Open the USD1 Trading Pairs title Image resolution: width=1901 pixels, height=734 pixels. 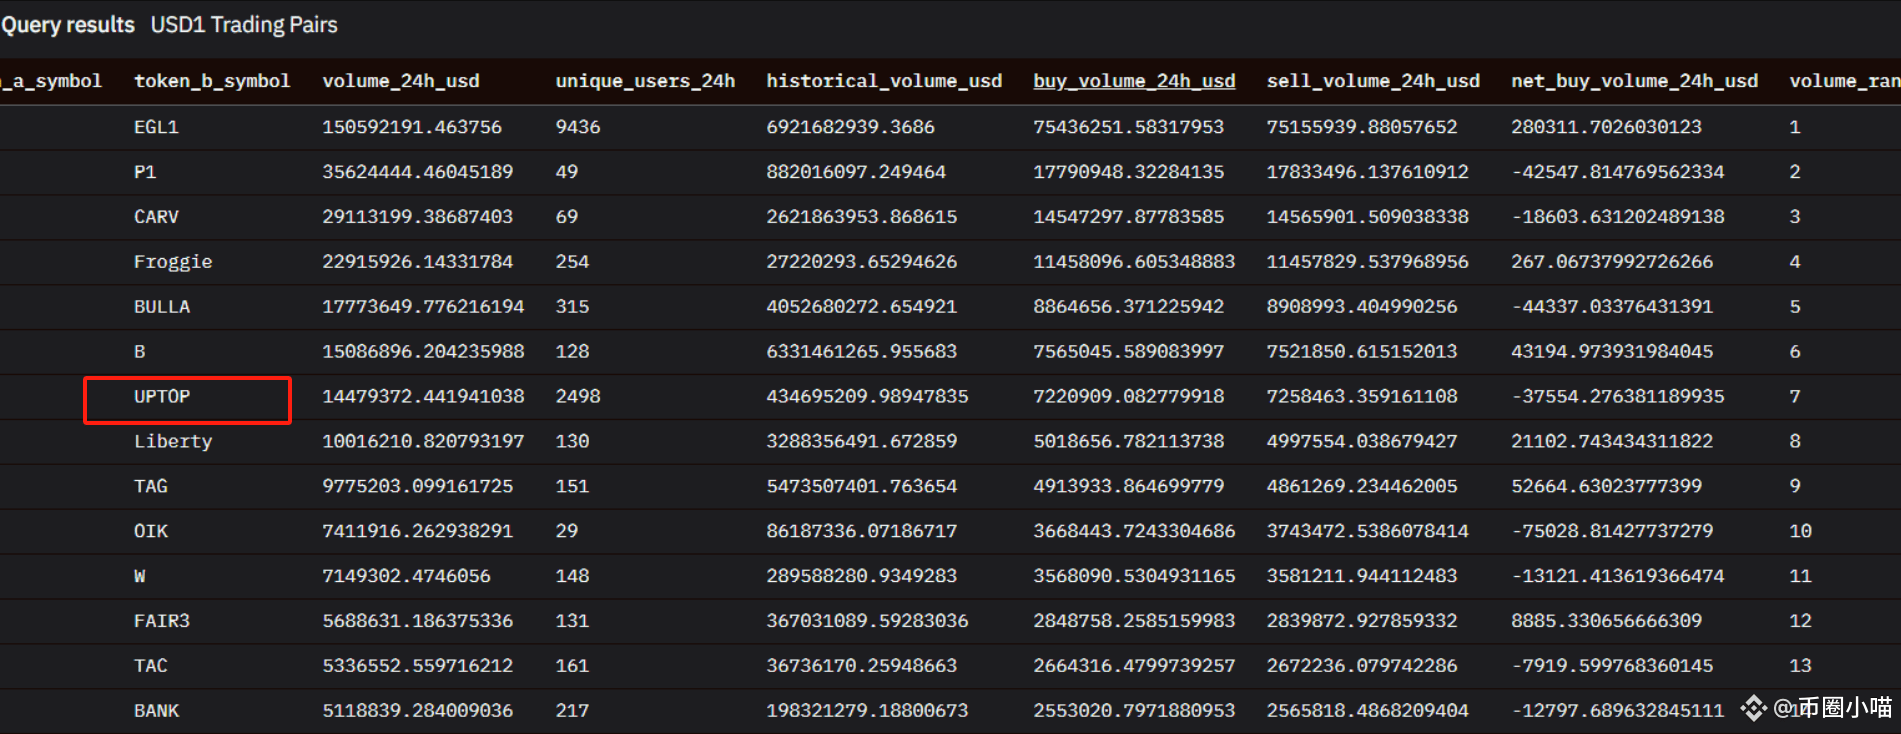(x=244, y=25)
